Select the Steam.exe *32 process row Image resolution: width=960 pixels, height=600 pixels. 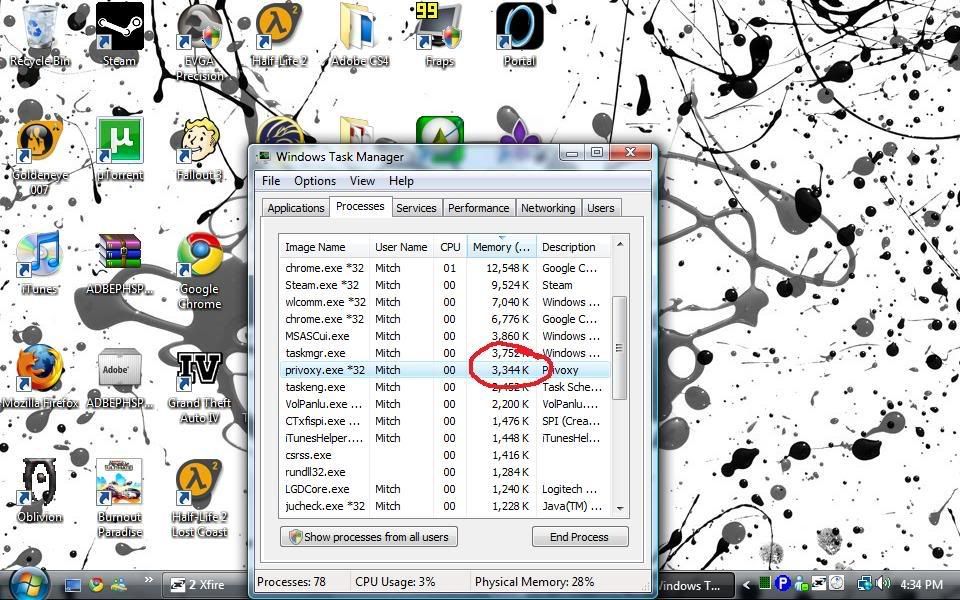[x=445, y=285]
